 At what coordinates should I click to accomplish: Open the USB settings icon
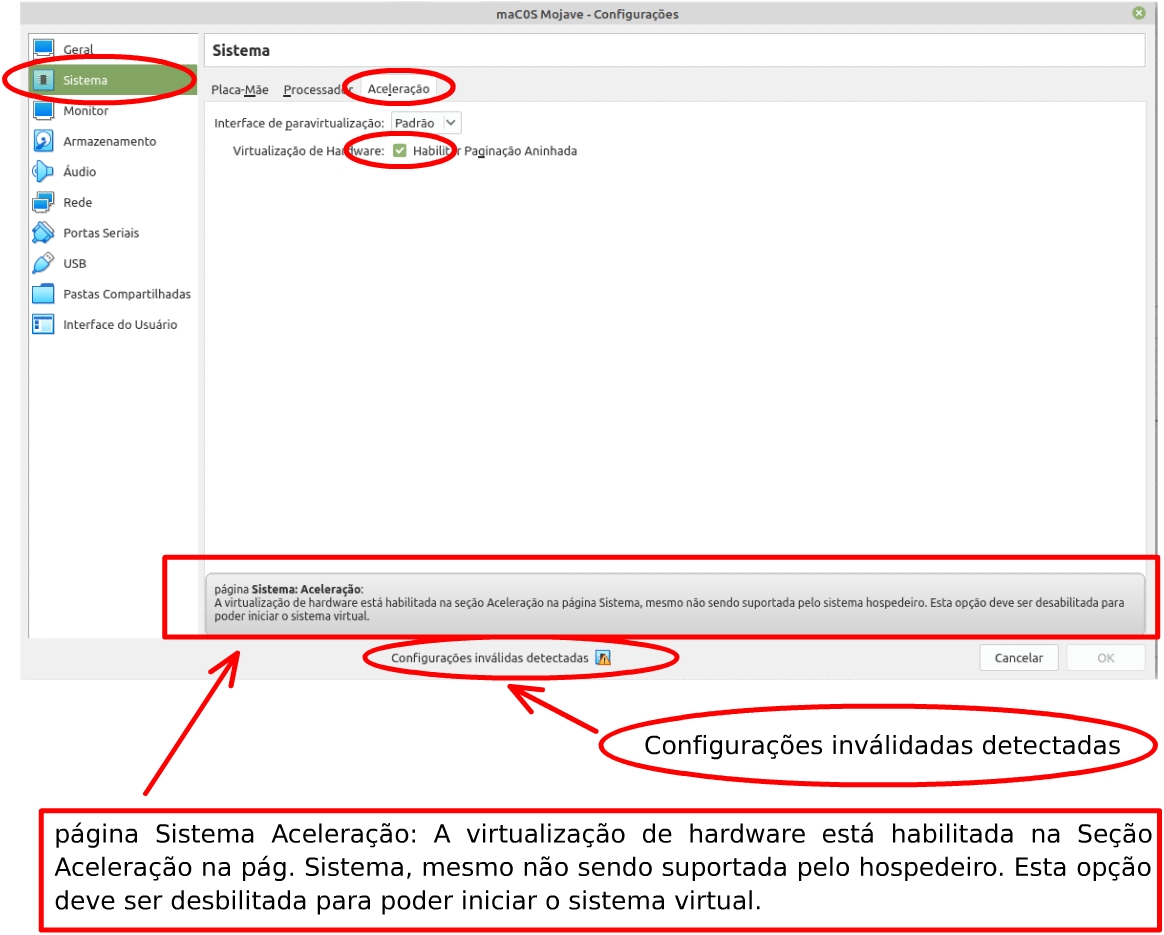(43, 264)
